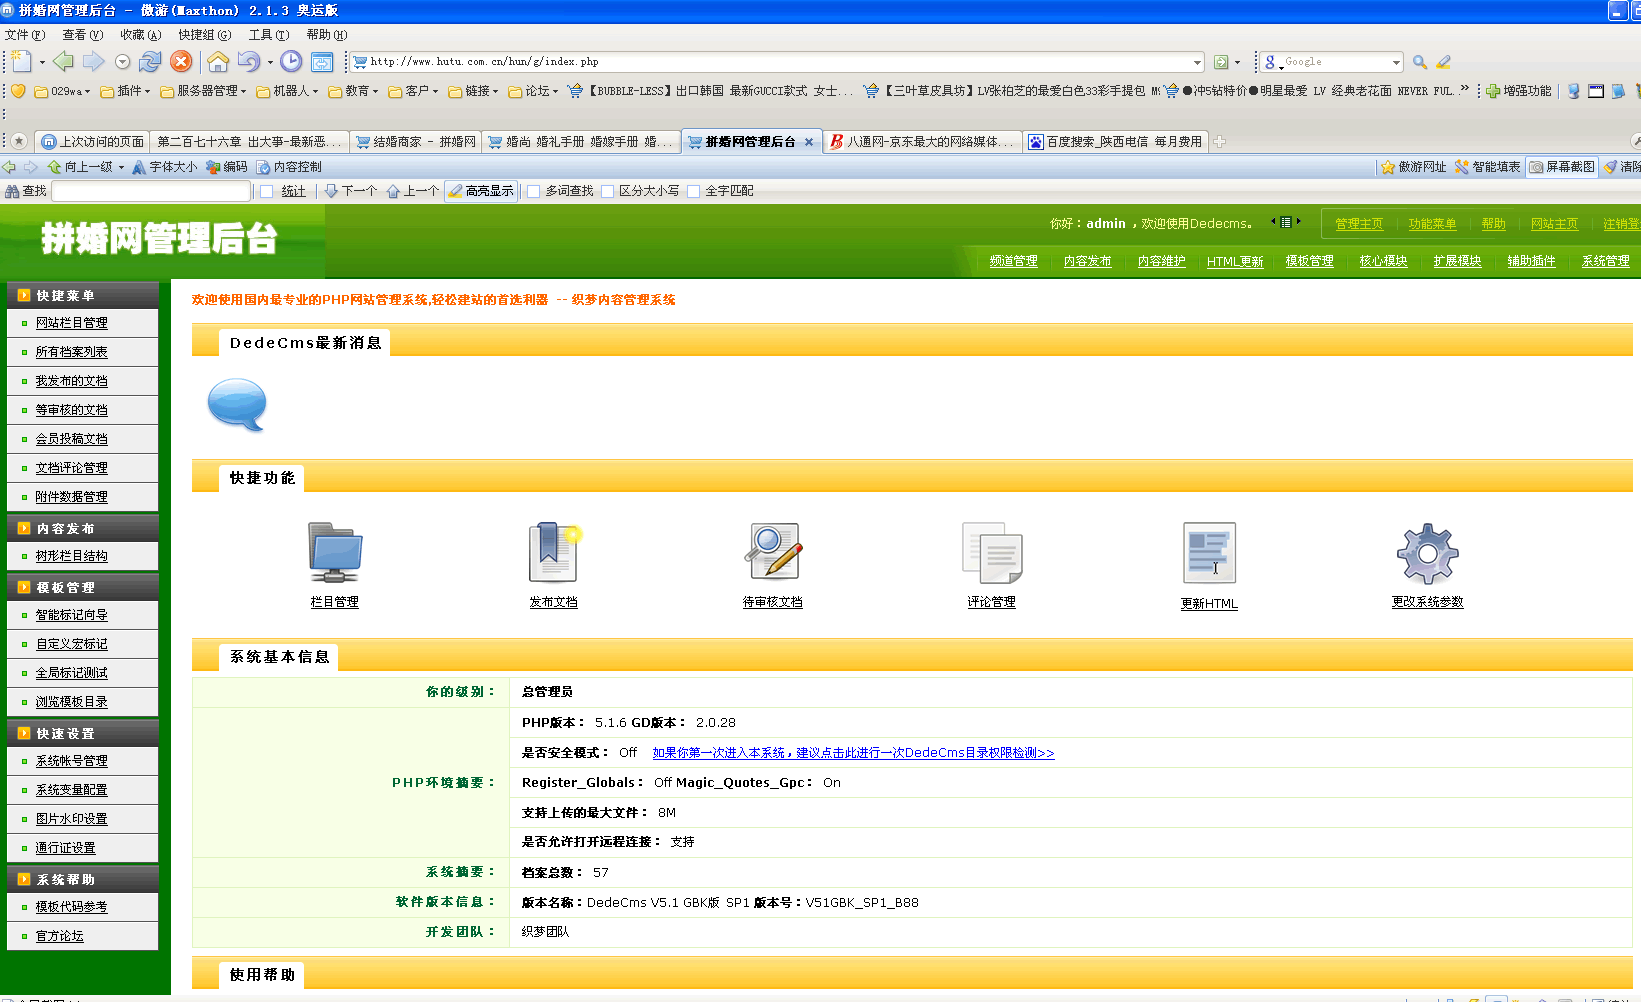Click the 管理主页 link
This screenshot has width=1641, height=1002.
(1359, 224)
